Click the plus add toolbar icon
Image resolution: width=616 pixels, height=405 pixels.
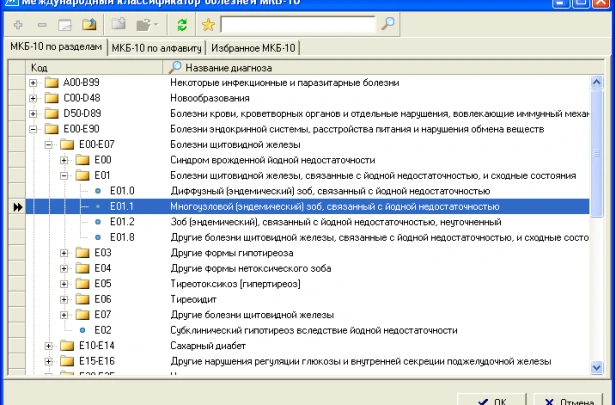(x=18, y=25)
